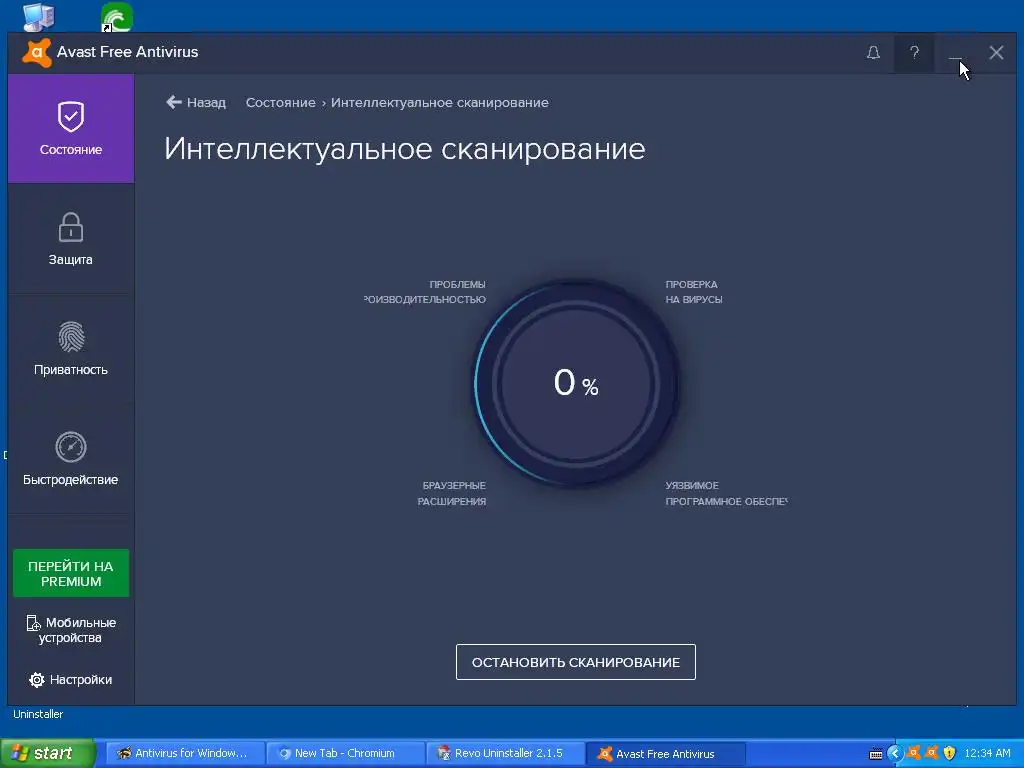Image resolution: width=1024 pixels, height=768 pixels.
Task: Click the БРАУЗЕРНЫЕ РАСШИРЕНИЯ label
Action: coord(452,494)
